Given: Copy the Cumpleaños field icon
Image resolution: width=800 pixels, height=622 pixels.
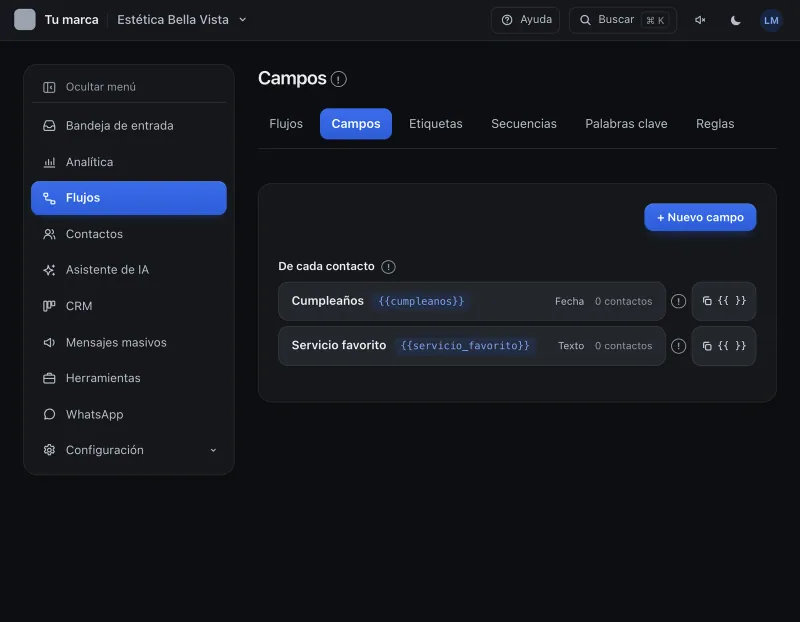Looking at the screenshot, I should tap(707, 301).
